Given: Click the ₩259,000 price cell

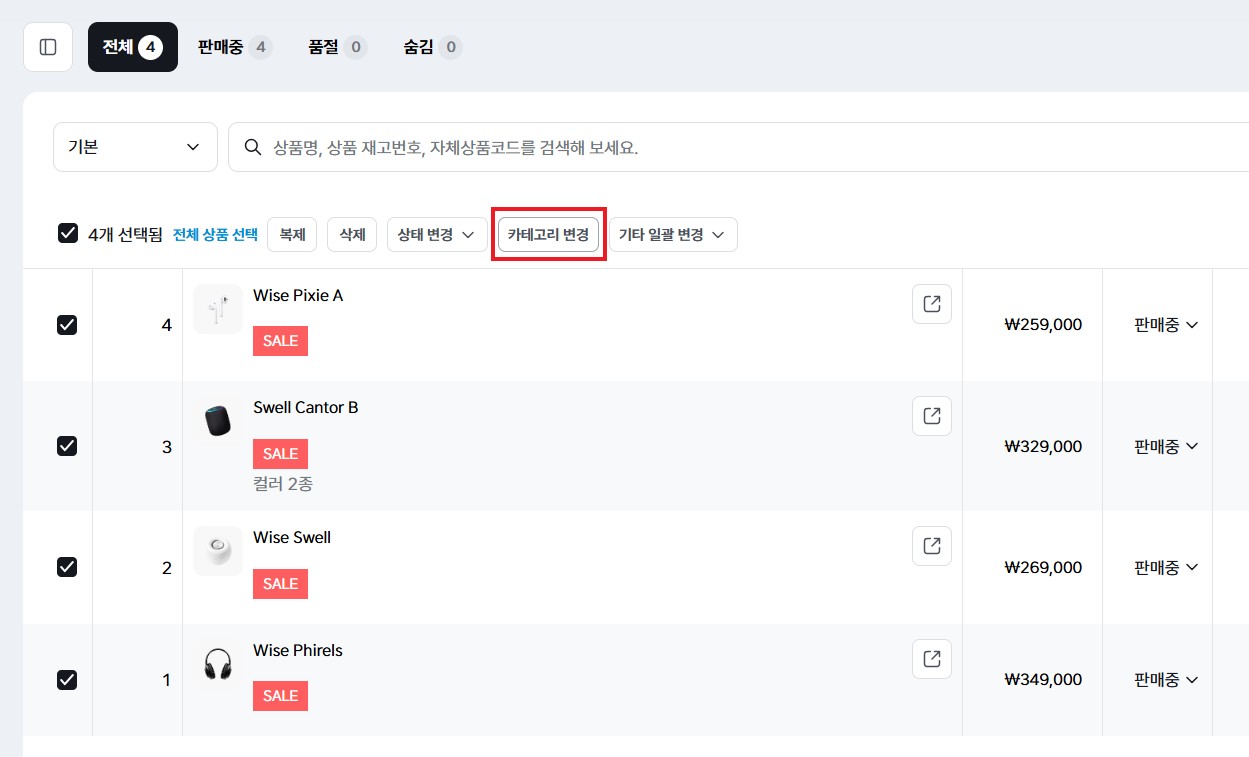Looking at the screenshot, I should point(1043,325).
